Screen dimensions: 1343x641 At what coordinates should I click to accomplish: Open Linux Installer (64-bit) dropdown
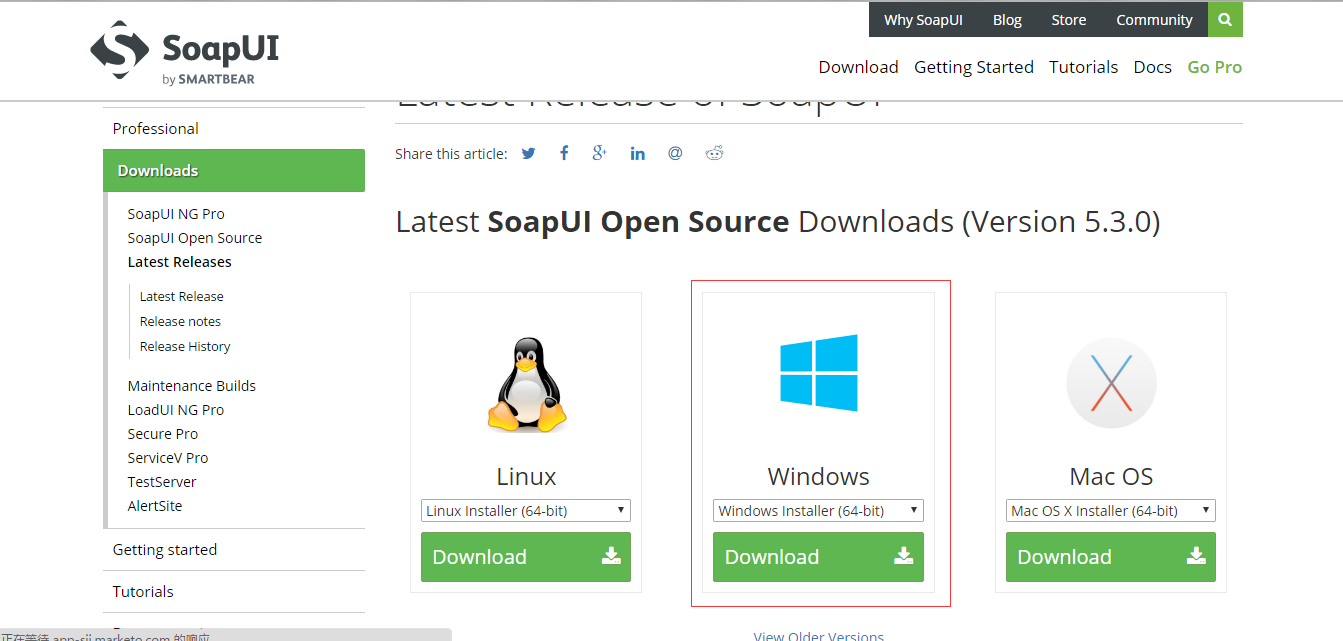tap(526, 510)
